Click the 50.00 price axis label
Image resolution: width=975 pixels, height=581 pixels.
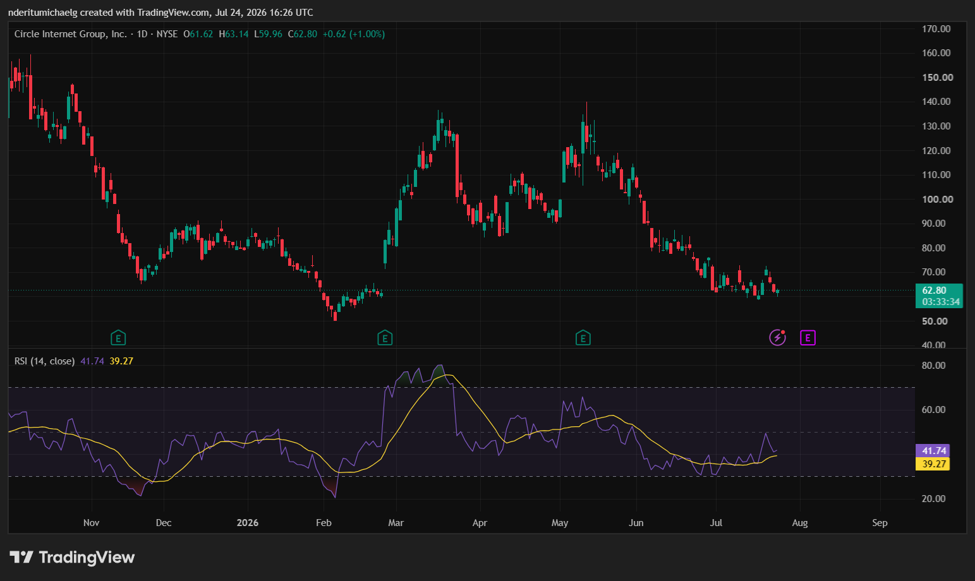935,322
